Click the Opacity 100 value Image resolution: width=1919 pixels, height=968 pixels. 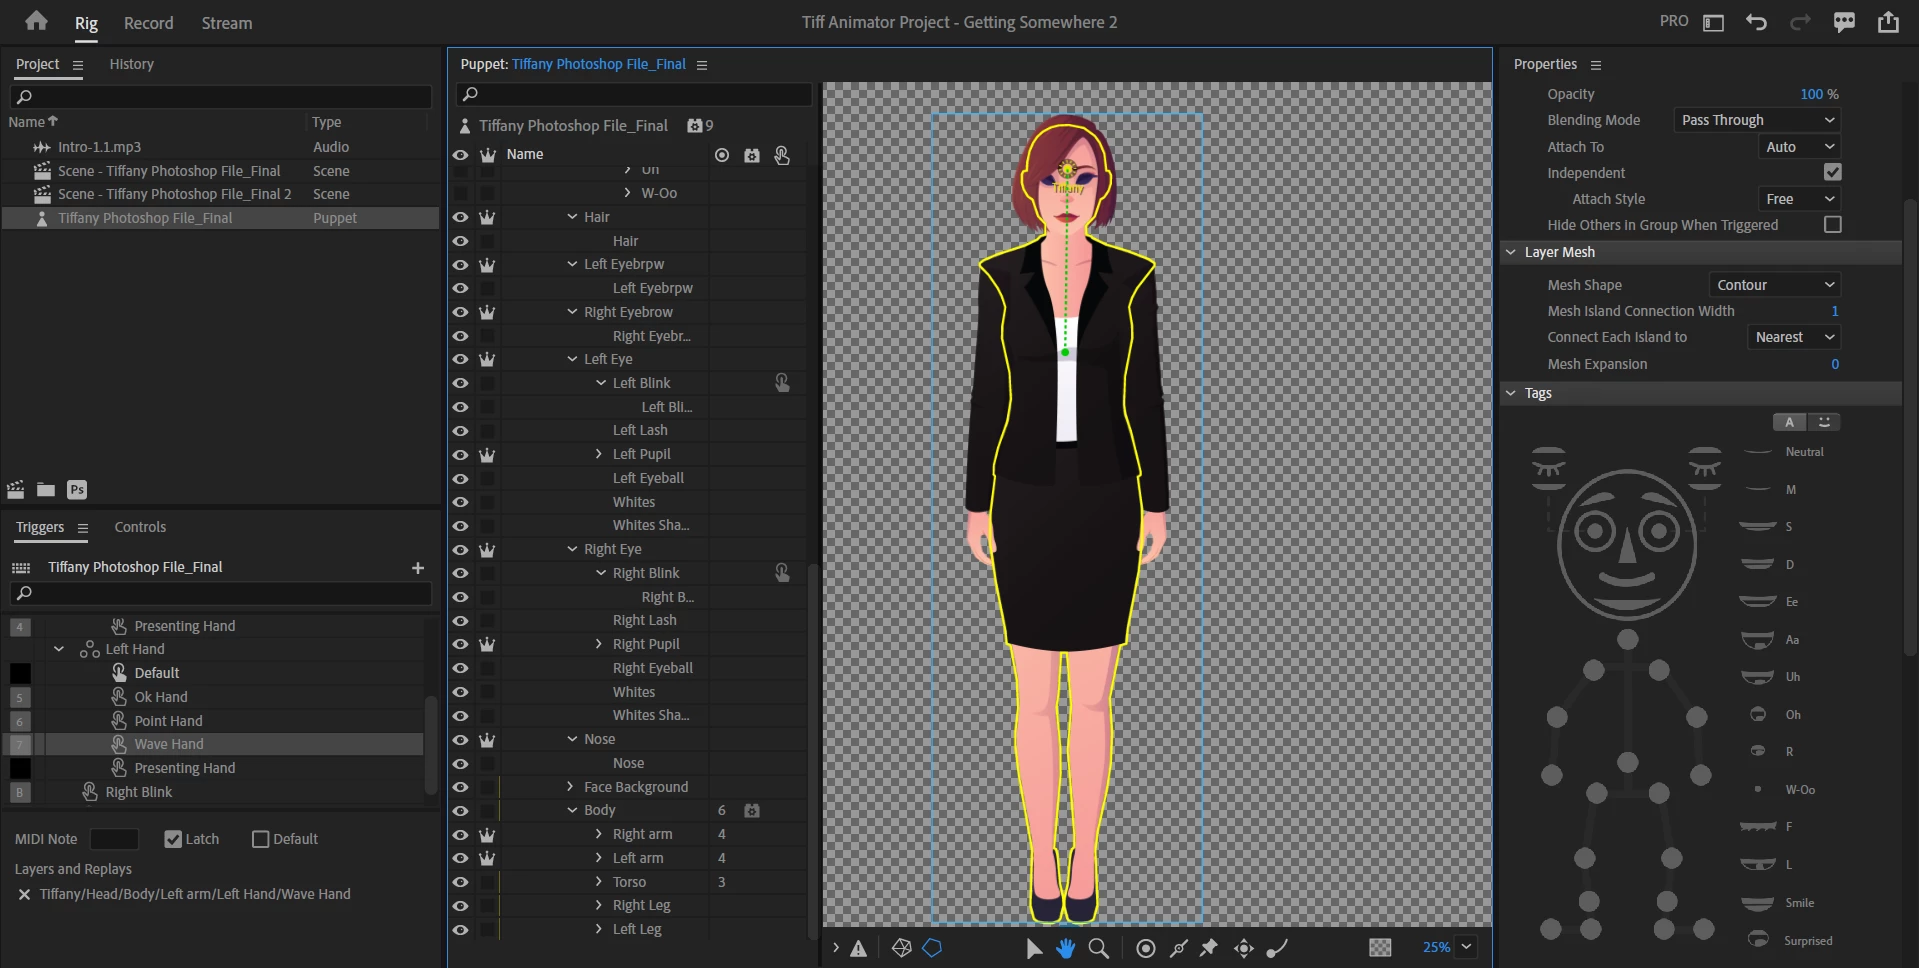tap(1811, 94)
